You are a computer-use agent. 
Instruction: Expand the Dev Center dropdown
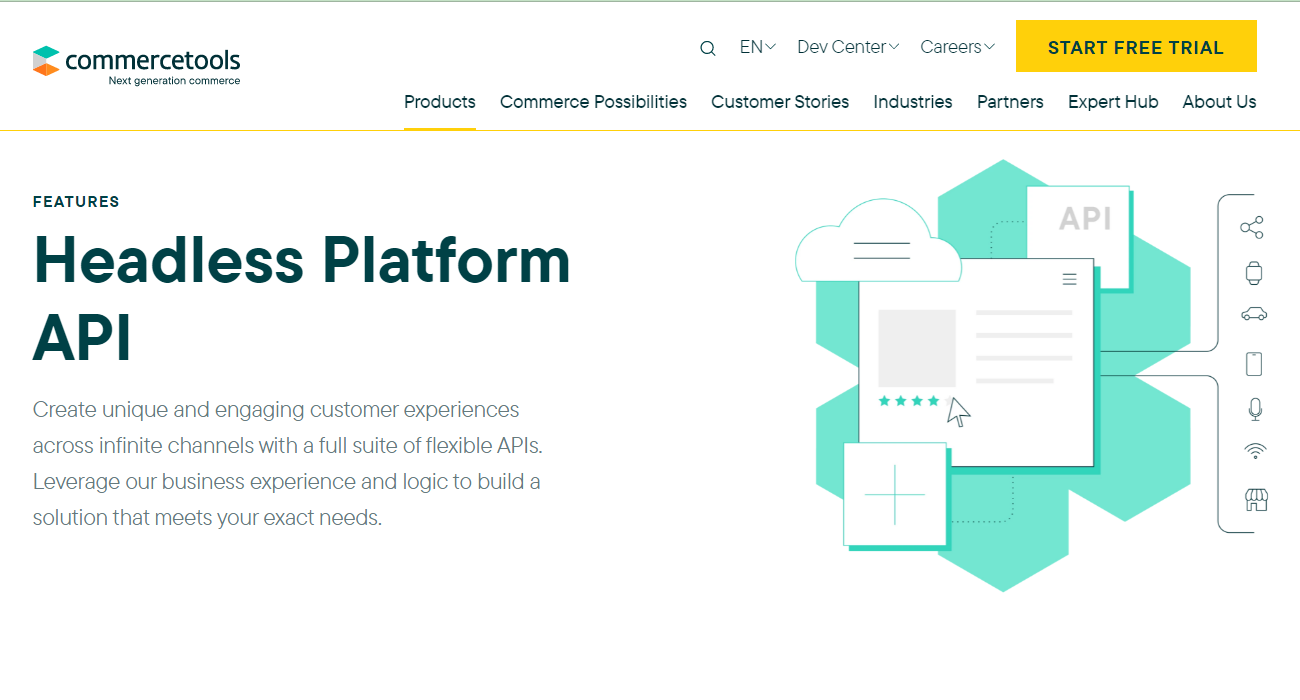(848, 47)
